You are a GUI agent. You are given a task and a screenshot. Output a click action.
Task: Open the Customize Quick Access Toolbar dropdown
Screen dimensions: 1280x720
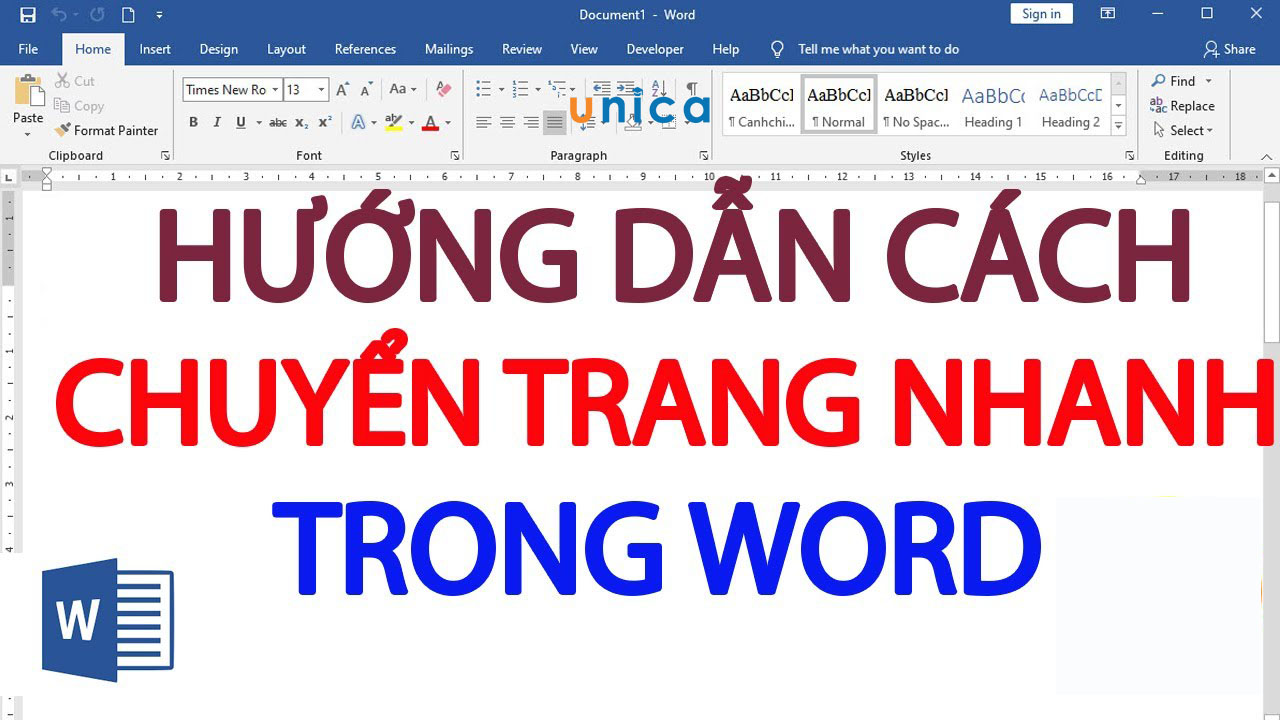[x=160, y=15]
